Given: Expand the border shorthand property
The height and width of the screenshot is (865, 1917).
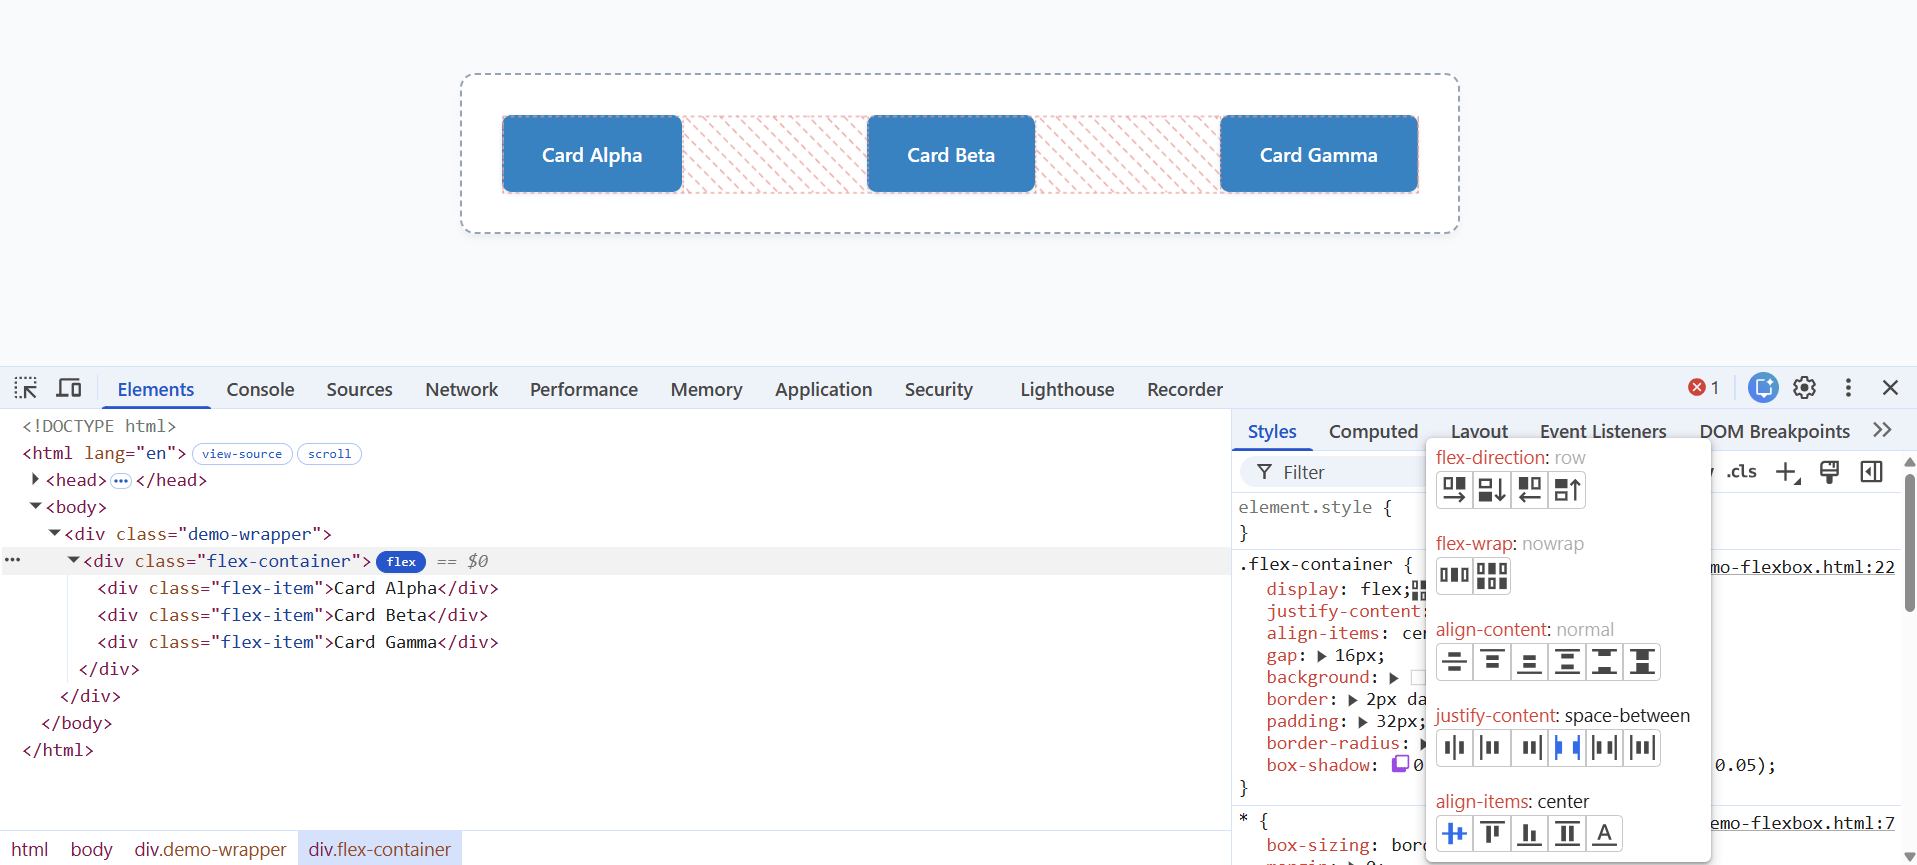Looking at the screenshot, I should [x=1353, y=700].
